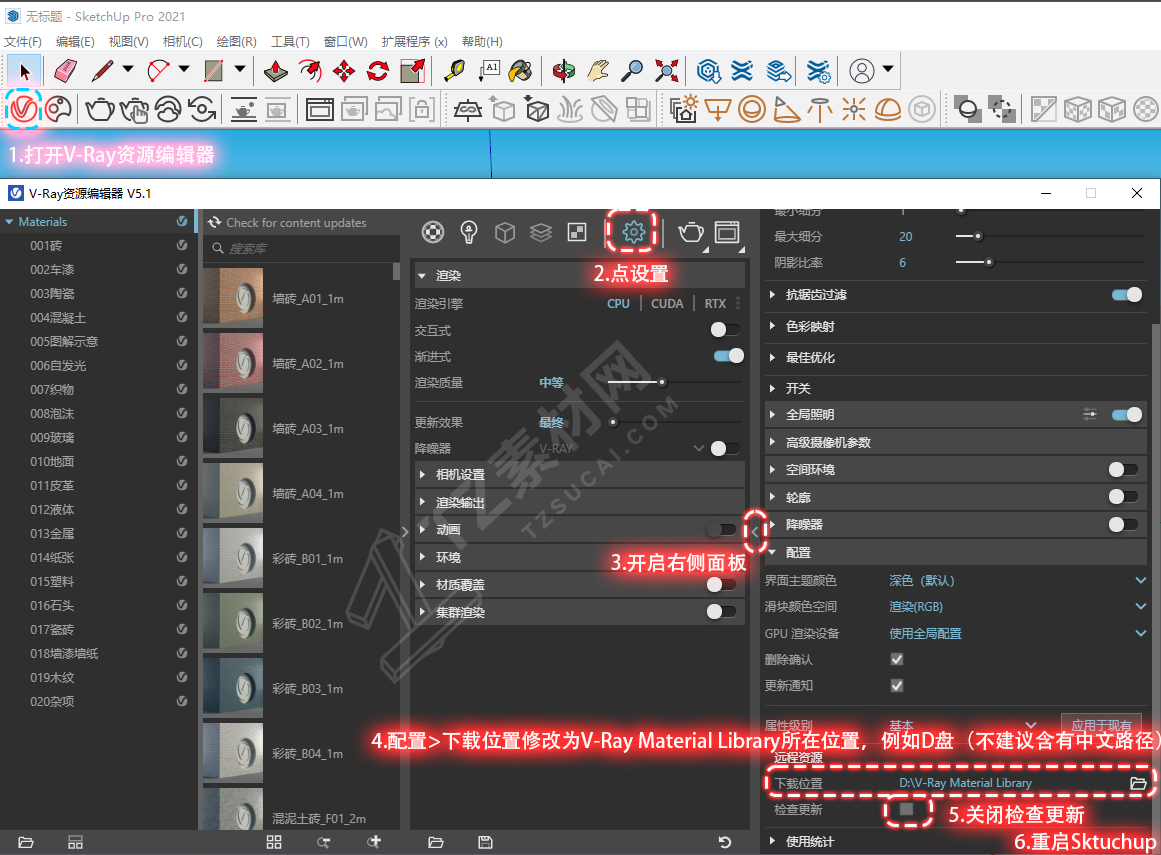Toggle the 空间环境 switch

click(1123, 469)
